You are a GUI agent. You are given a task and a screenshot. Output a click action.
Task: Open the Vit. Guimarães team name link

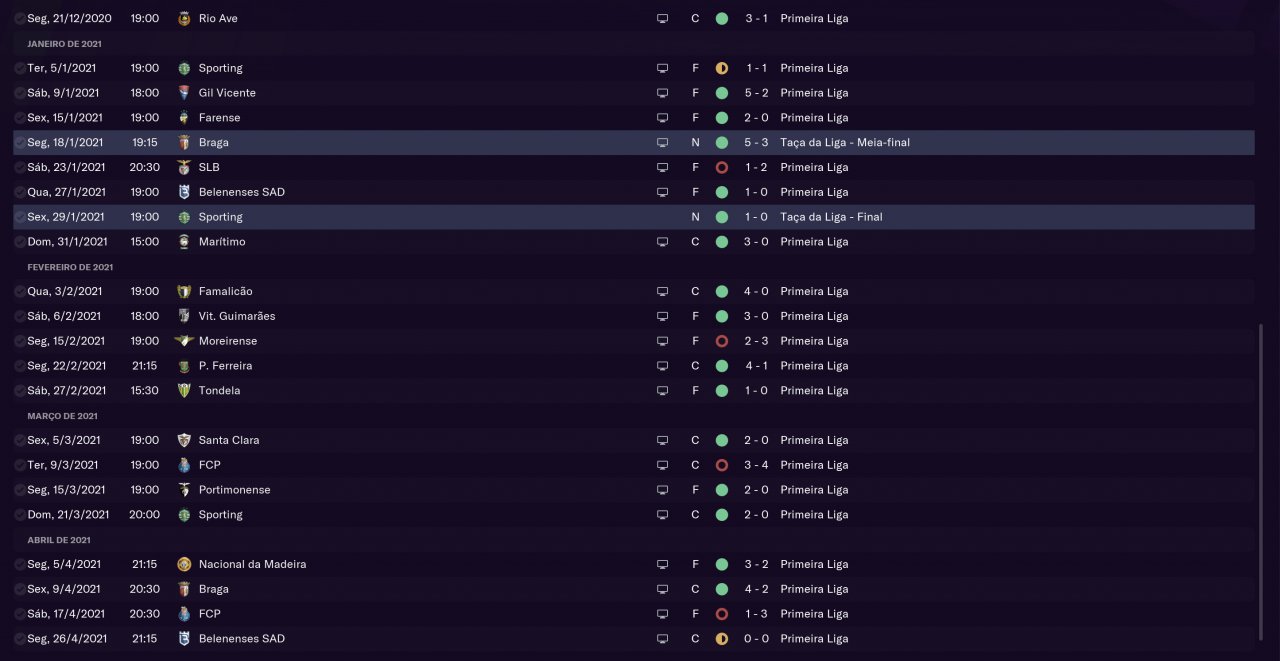(237, 316)
